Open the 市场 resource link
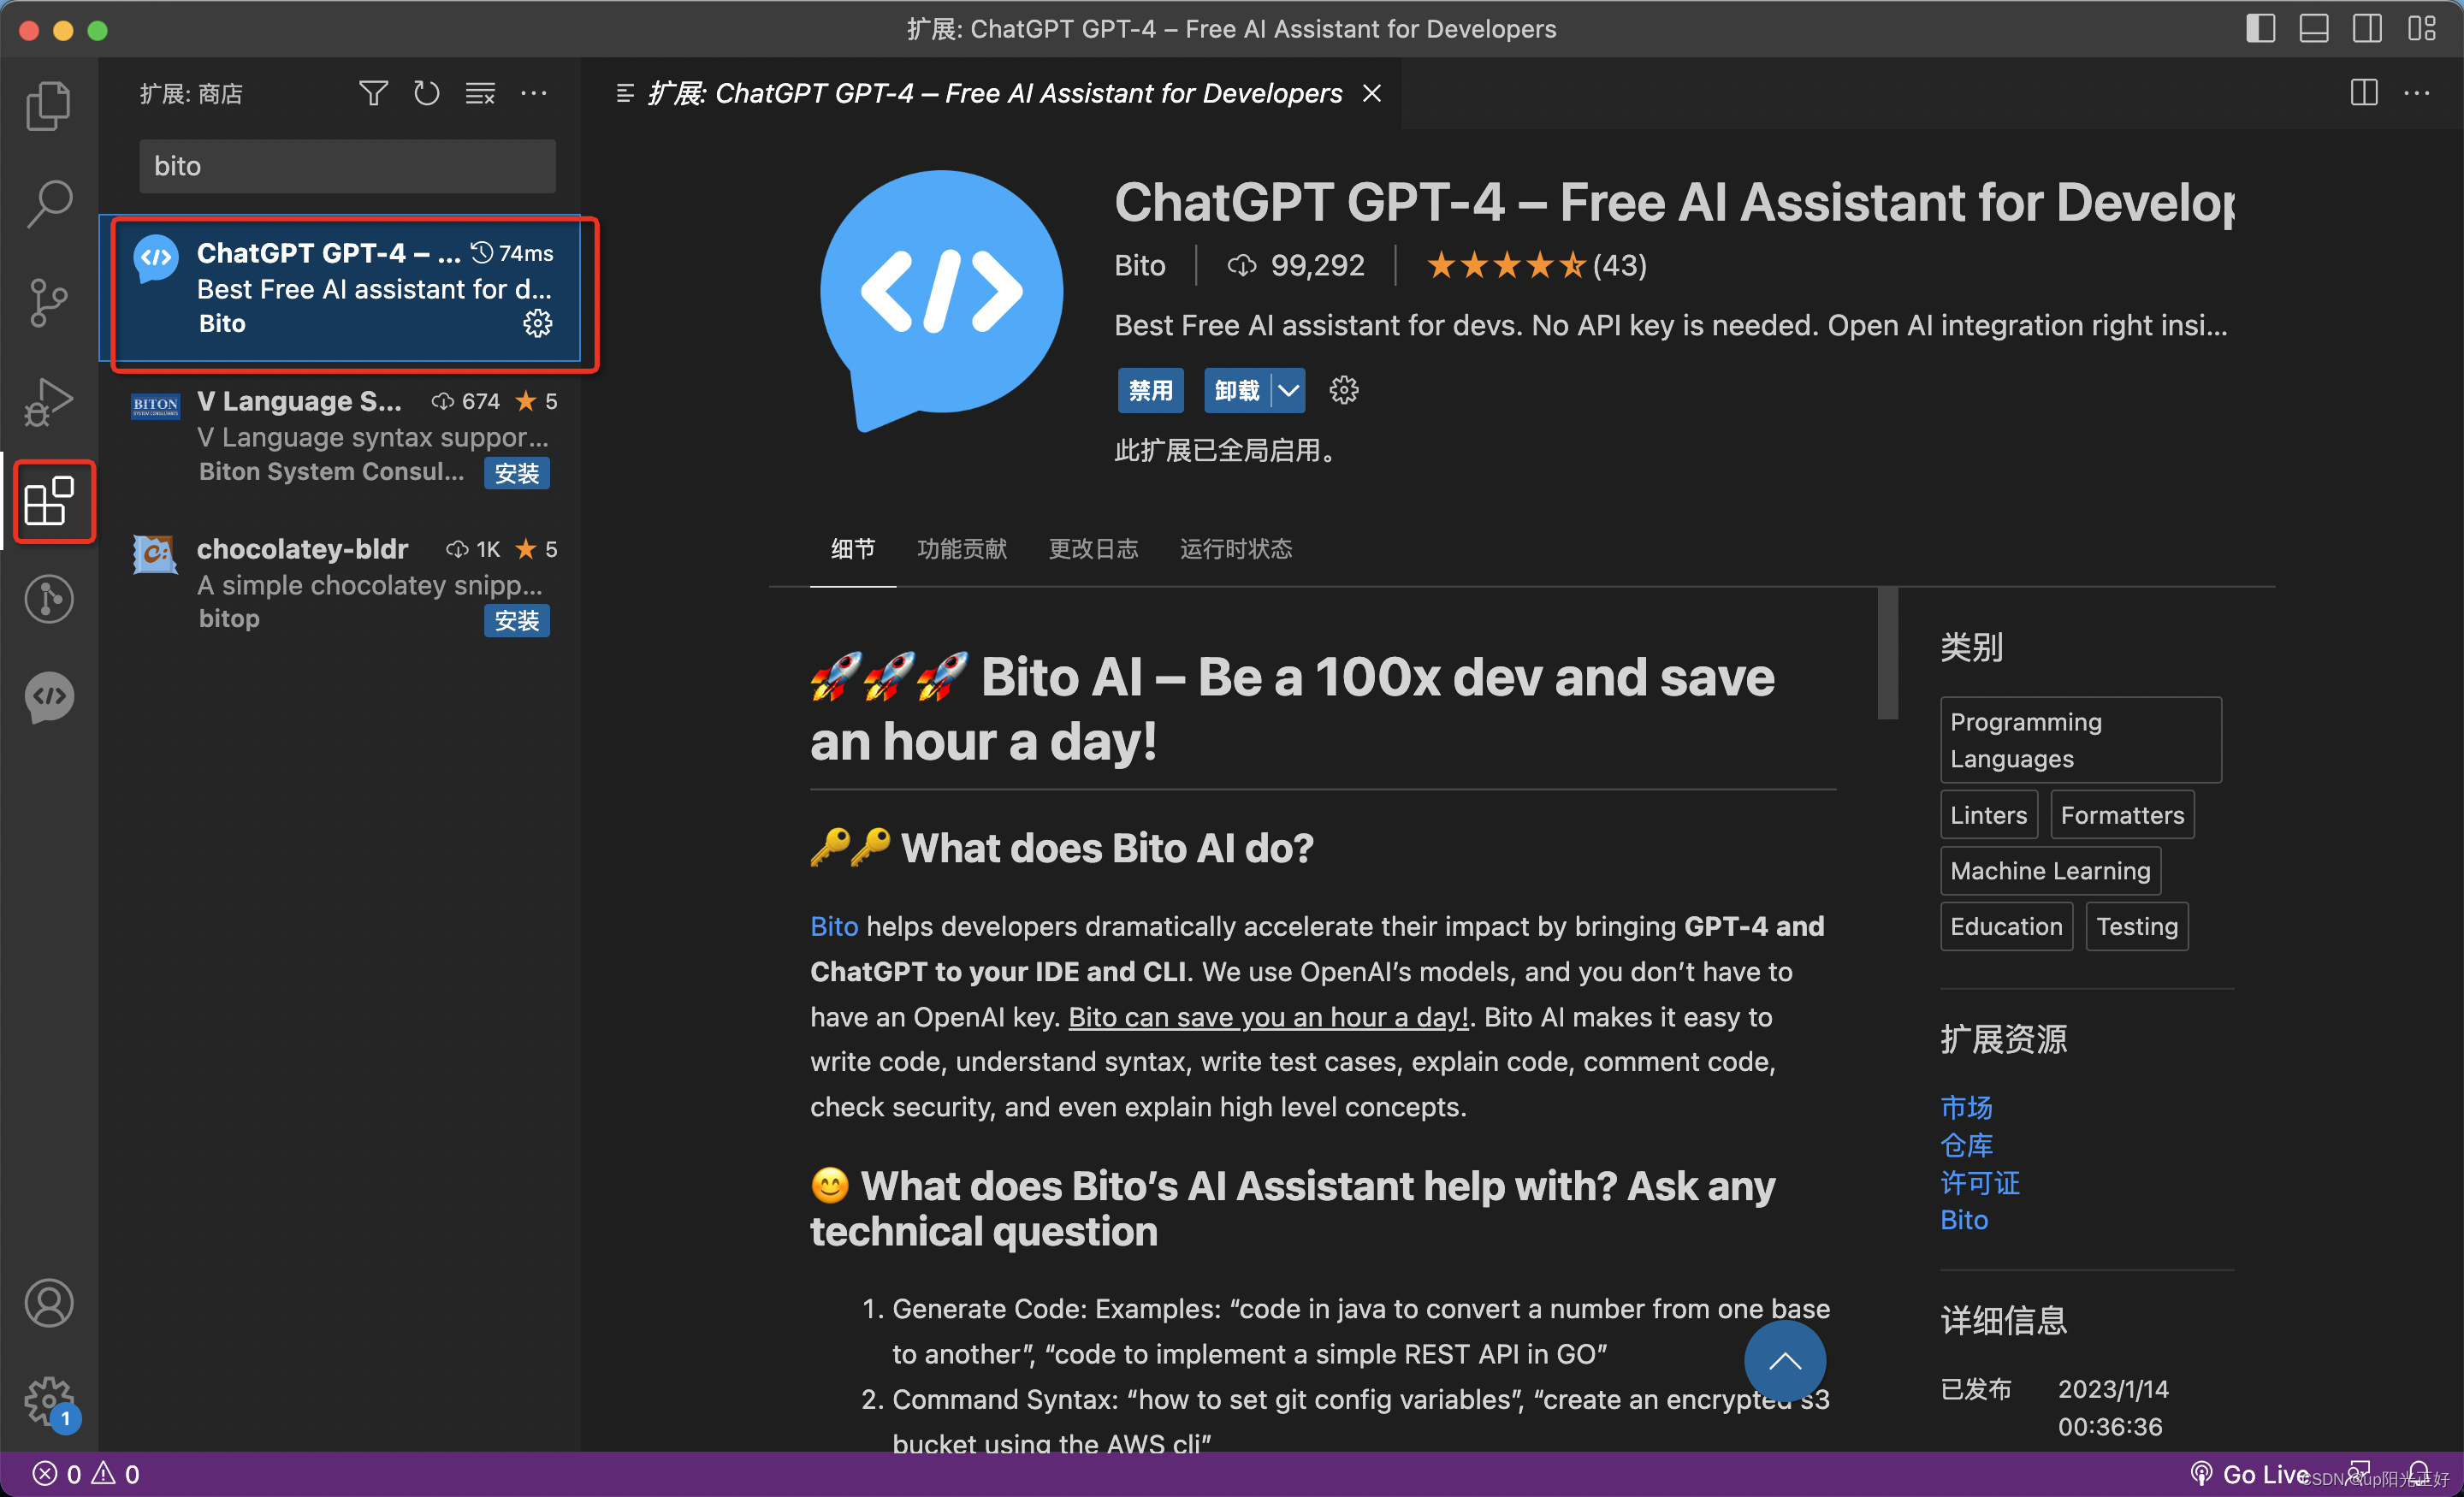 pyautogui.click(x=1965, y=1107)
